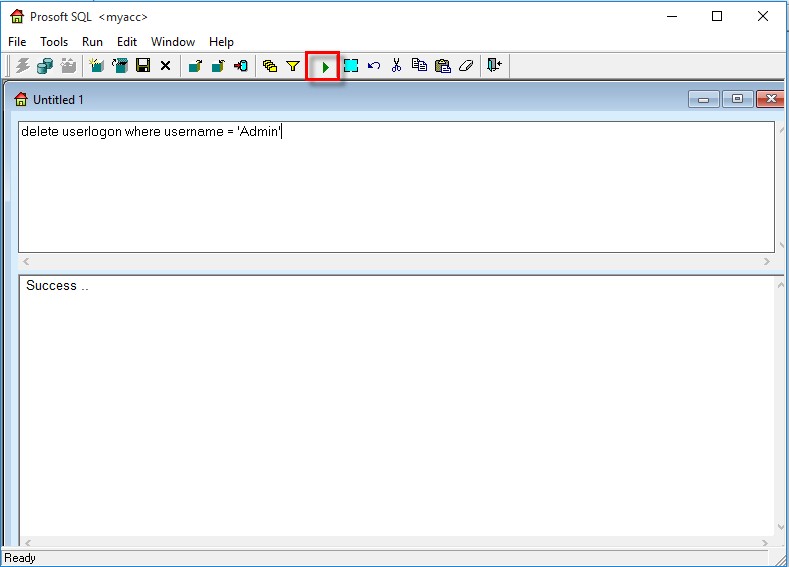Click the Undo arrow icon
This screenshot has height=567, width=789.
[374, 66]
